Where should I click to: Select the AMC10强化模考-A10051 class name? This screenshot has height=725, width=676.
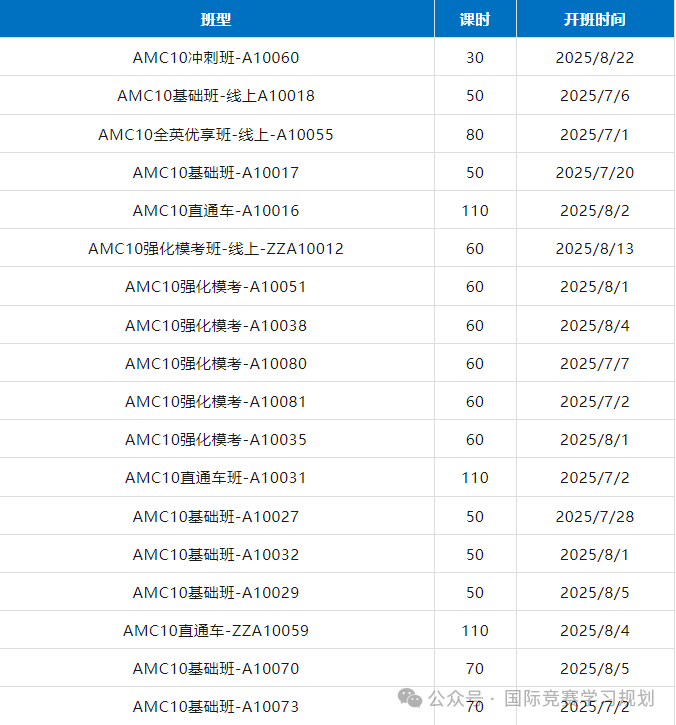(216, 287)
